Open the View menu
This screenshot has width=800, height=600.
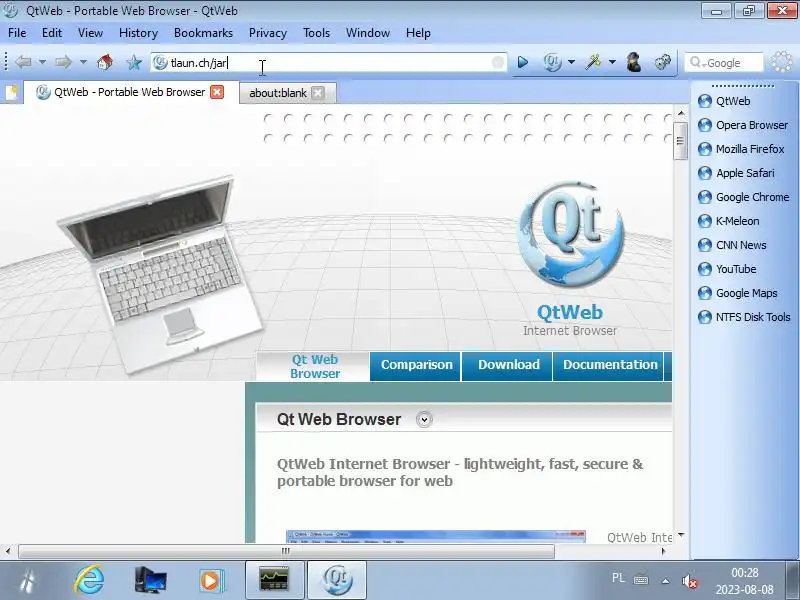coord(90,33)
